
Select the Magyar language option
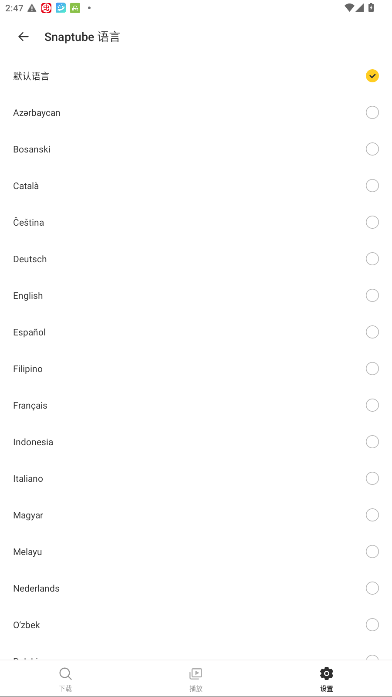pyautogui.click(x=196, y=515)
